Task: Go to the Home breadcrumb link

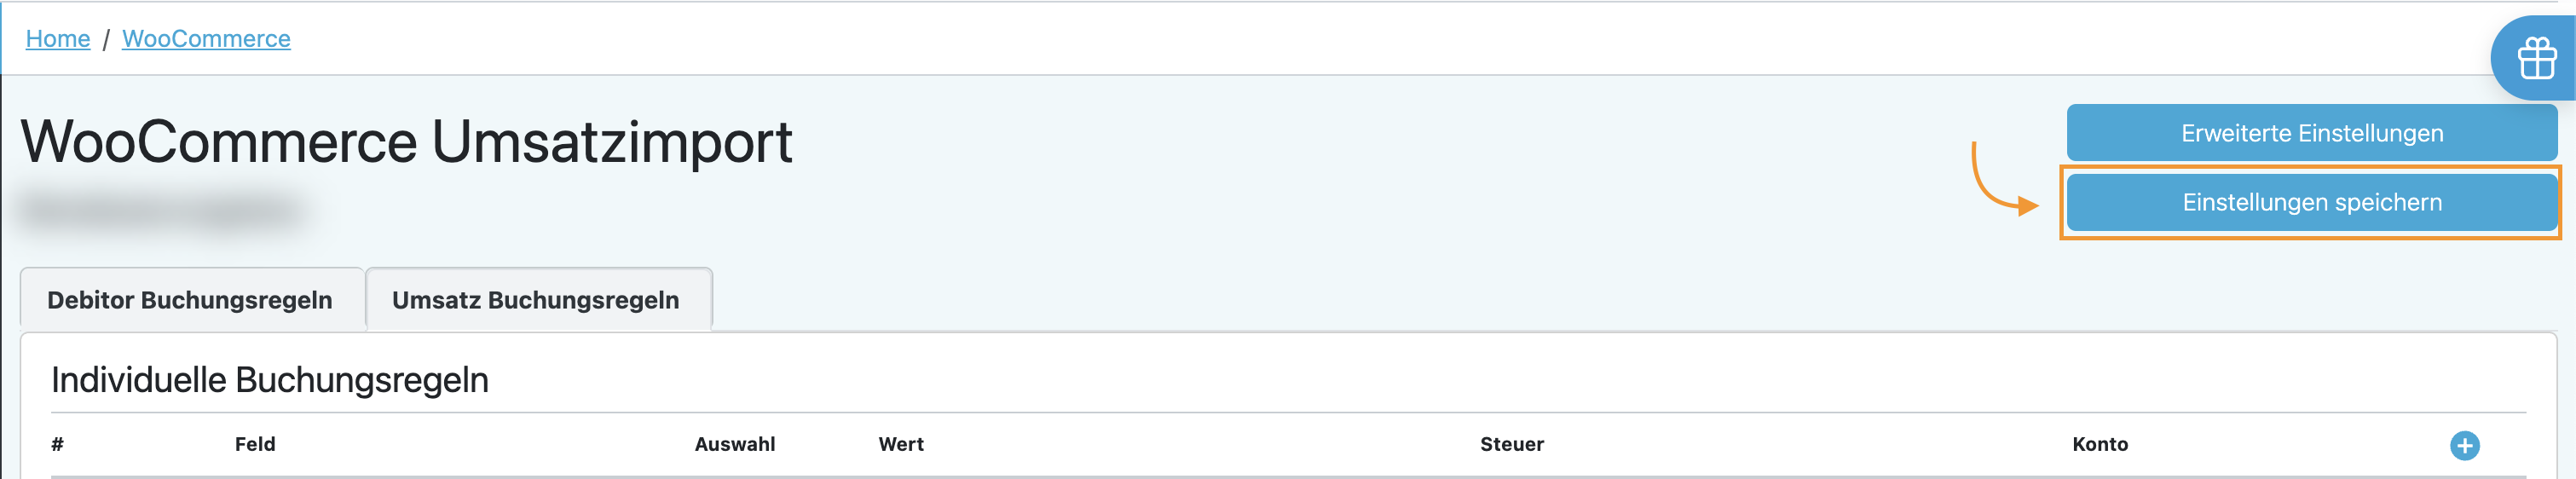Action: (x=58, y=39)
